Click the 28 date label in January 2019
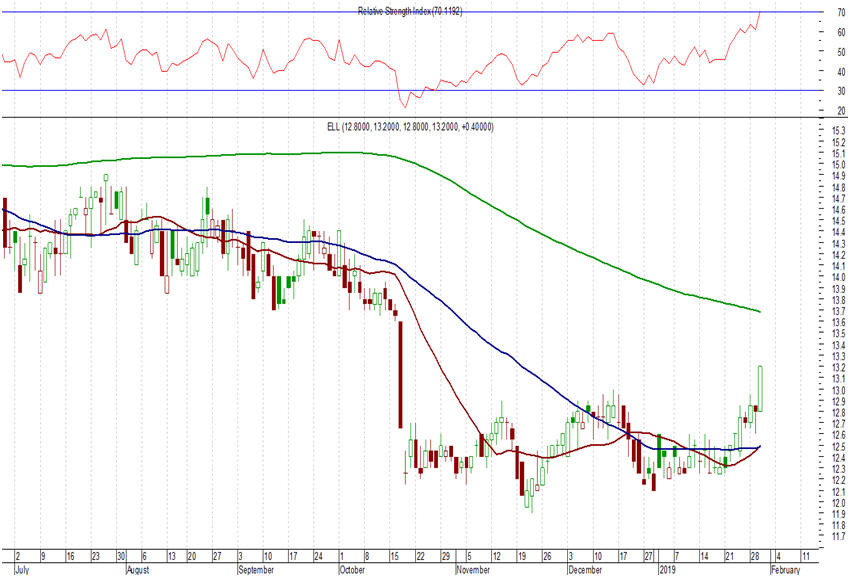Image resolution: width=850 pixels, height=577 pixels. (x=756, y=556)
